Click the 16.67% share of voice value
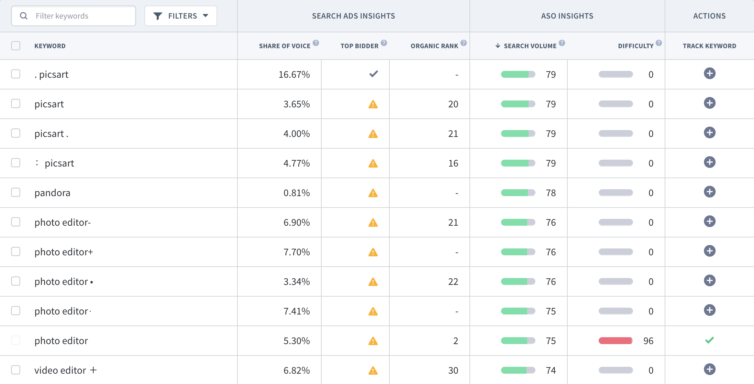This screenshot has height=384, width=754. 294,74
